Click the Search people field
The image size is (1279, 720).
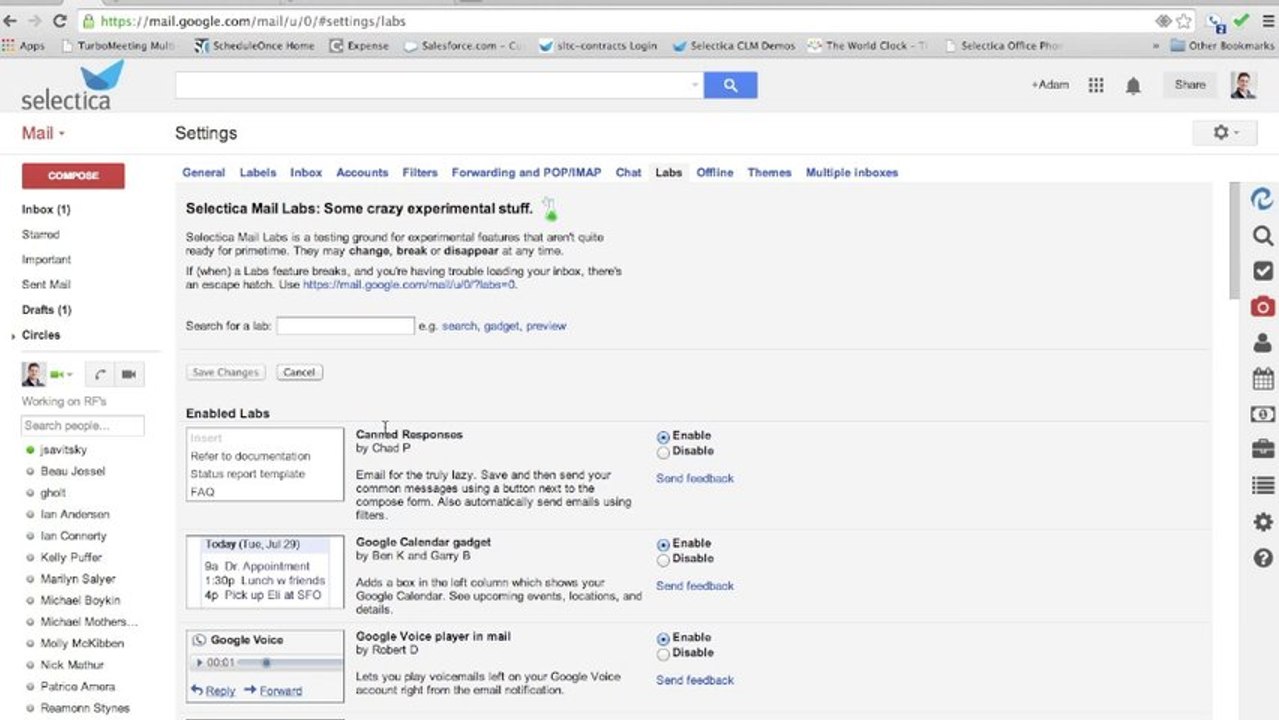[x=83, y=426]
